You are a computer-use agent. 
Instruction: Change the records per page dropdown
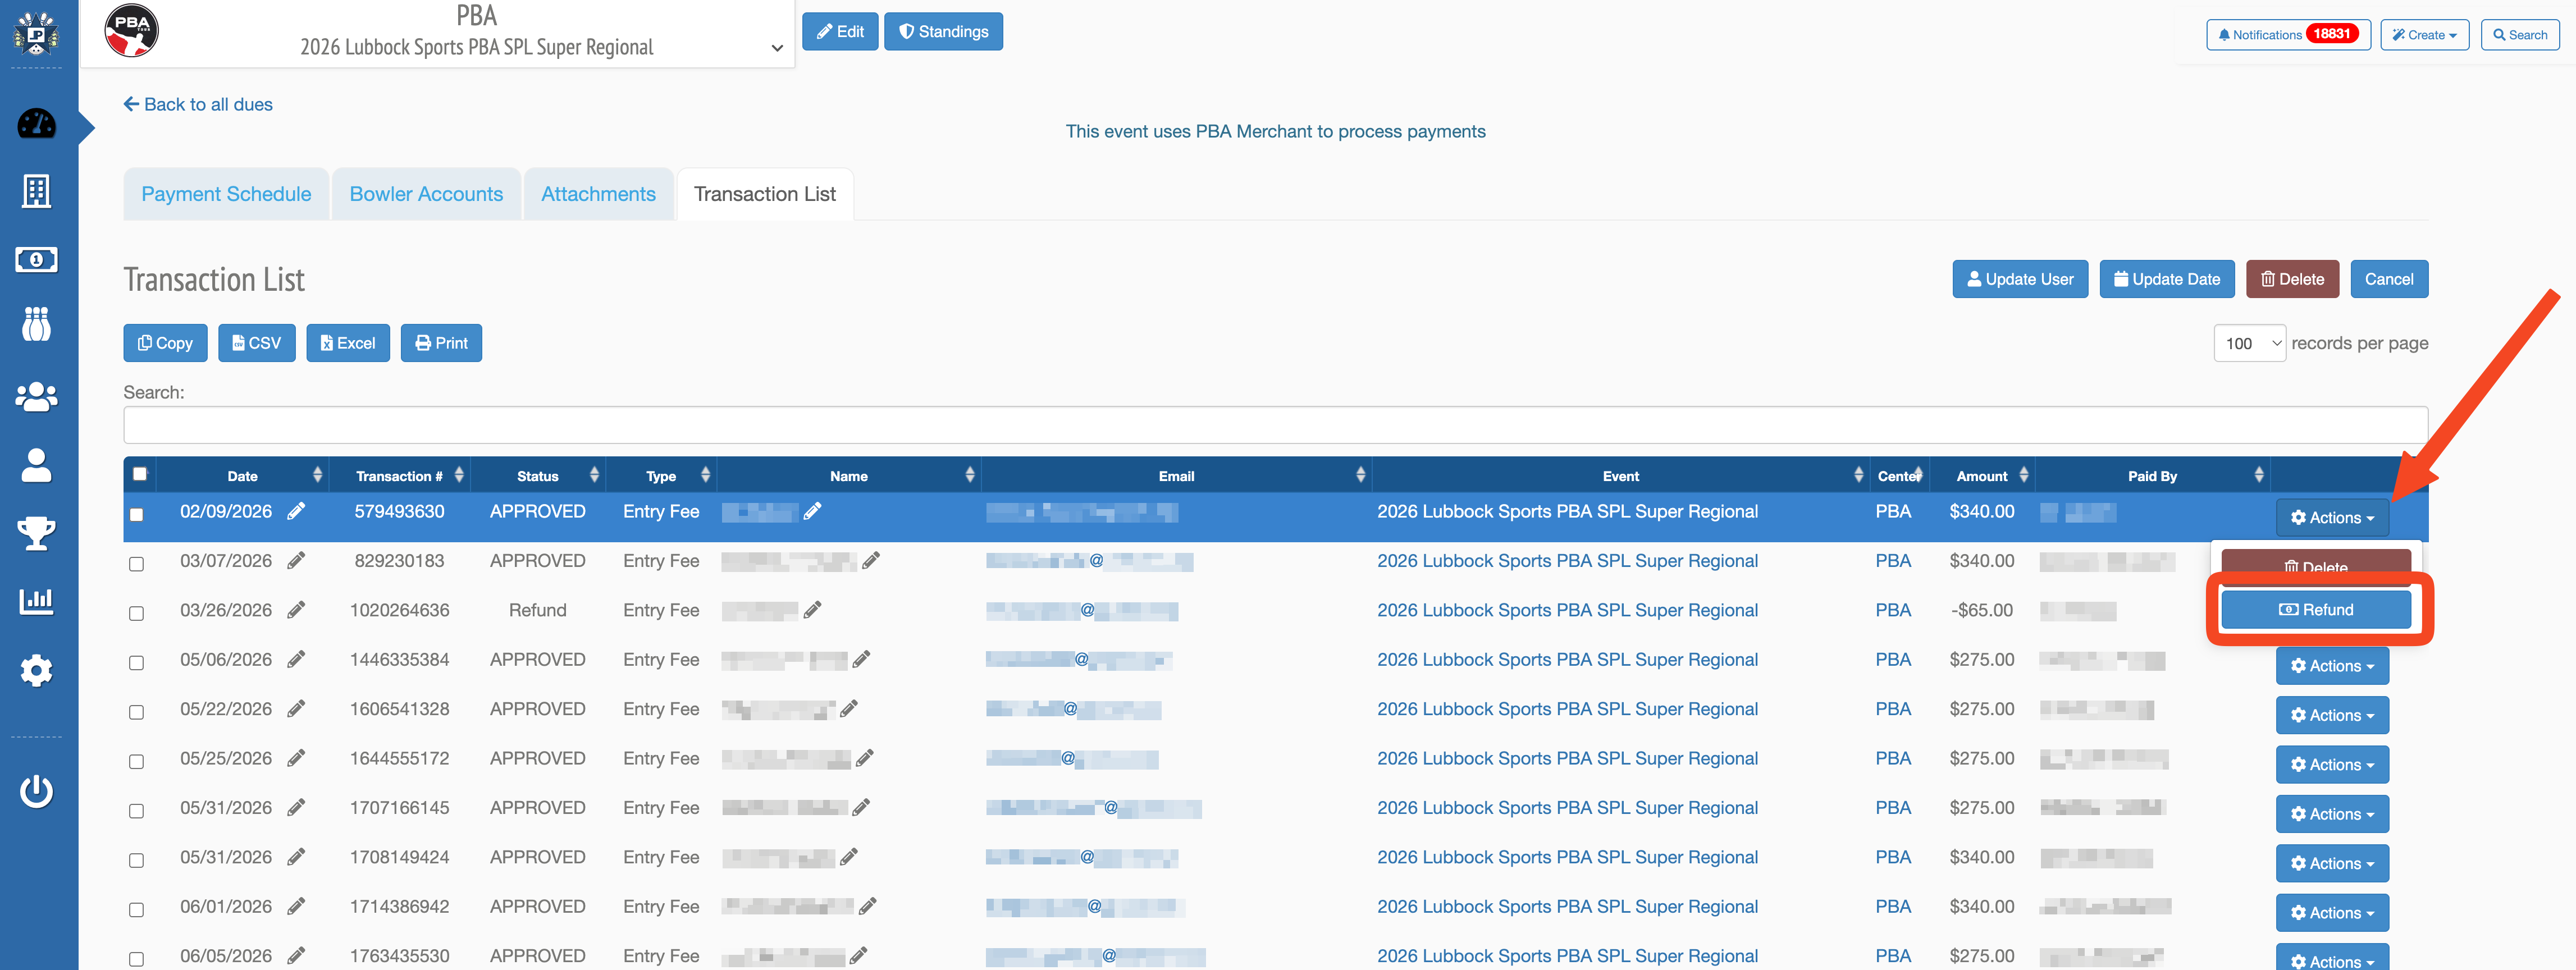coord(2249,343)
